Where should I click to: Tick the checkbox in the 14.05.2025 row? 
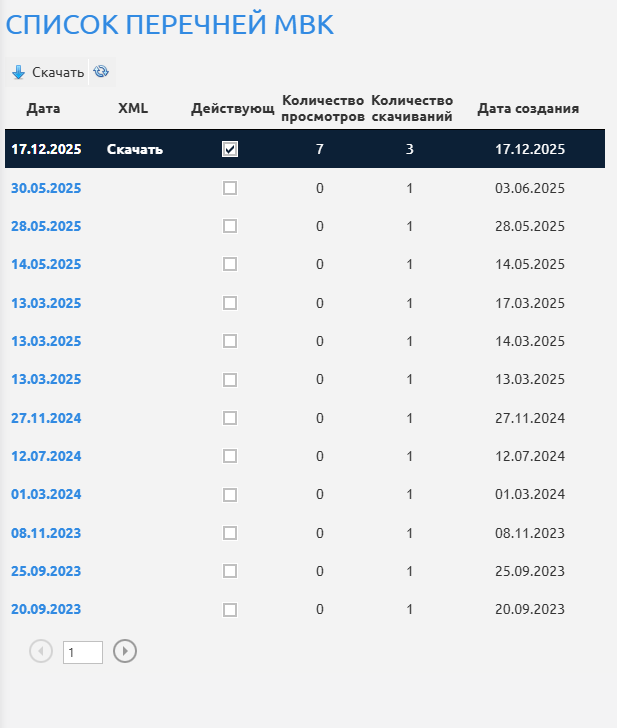[230, 264]
